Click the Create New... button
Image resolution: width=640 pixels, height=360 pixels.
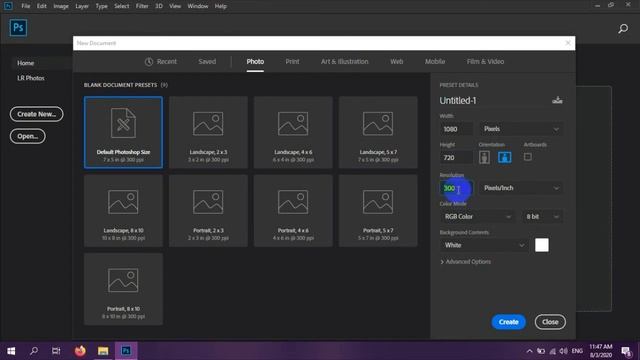[36, 114]
